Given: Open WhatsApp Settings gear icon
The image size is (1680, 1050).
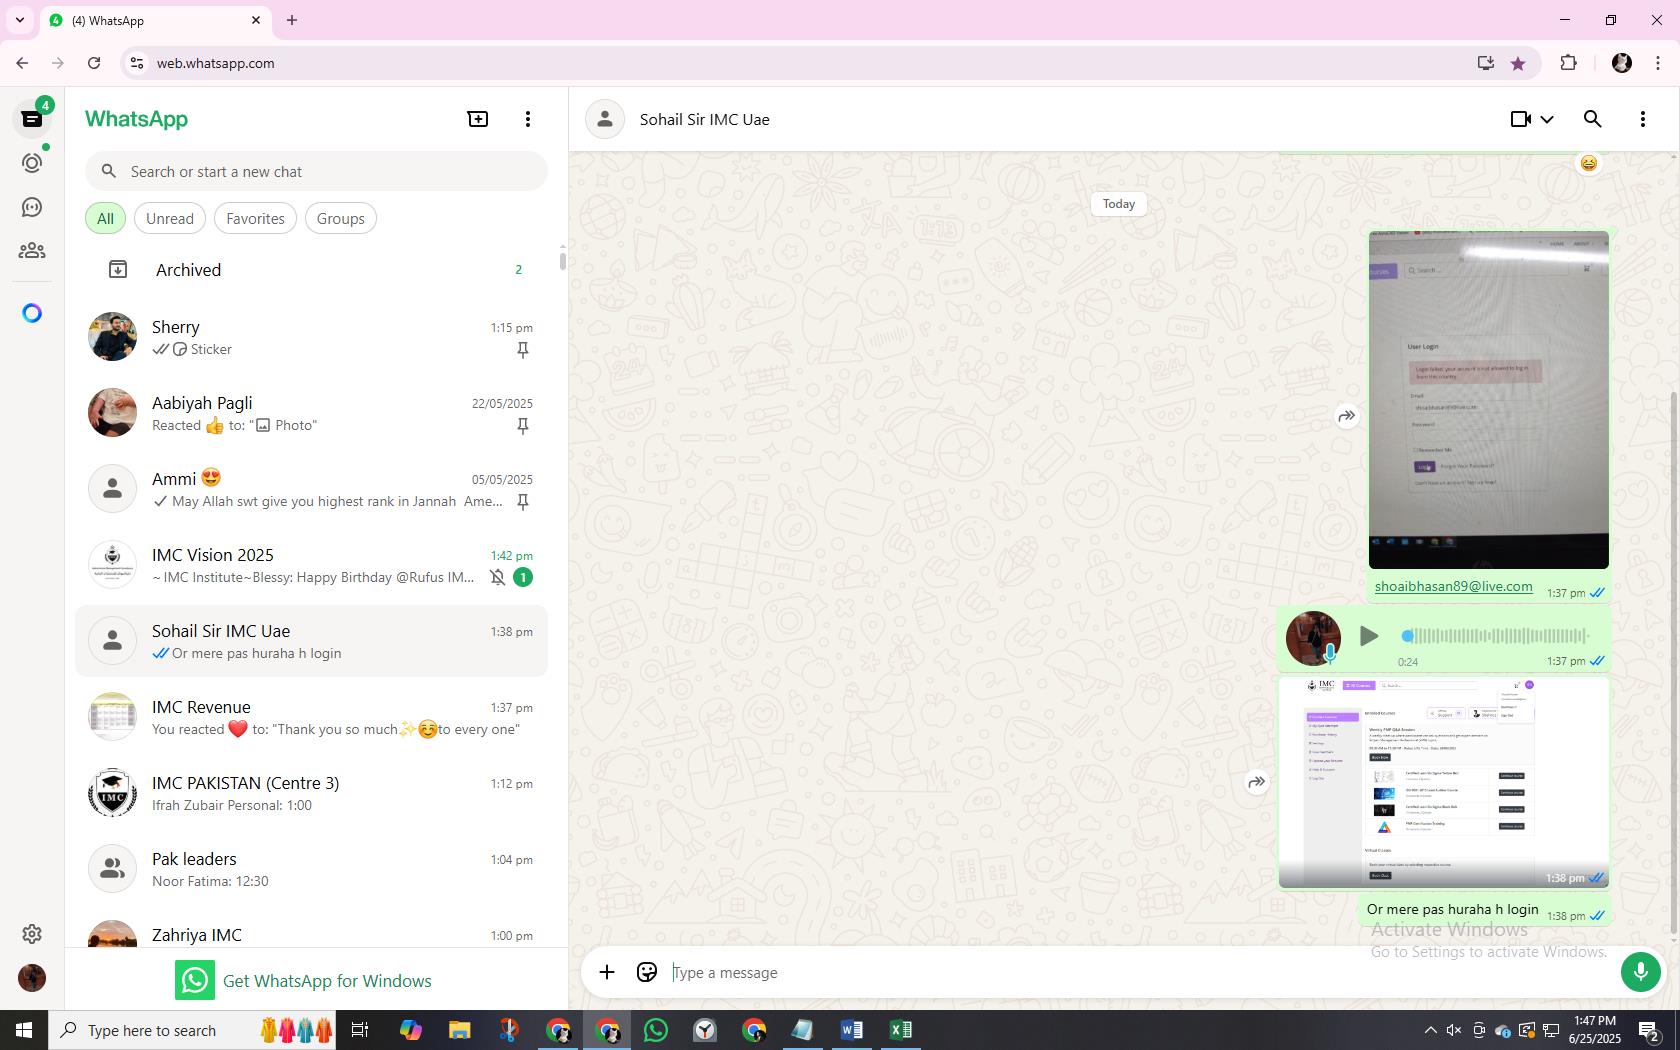Looking at the screenshot, I should [32, 934].
